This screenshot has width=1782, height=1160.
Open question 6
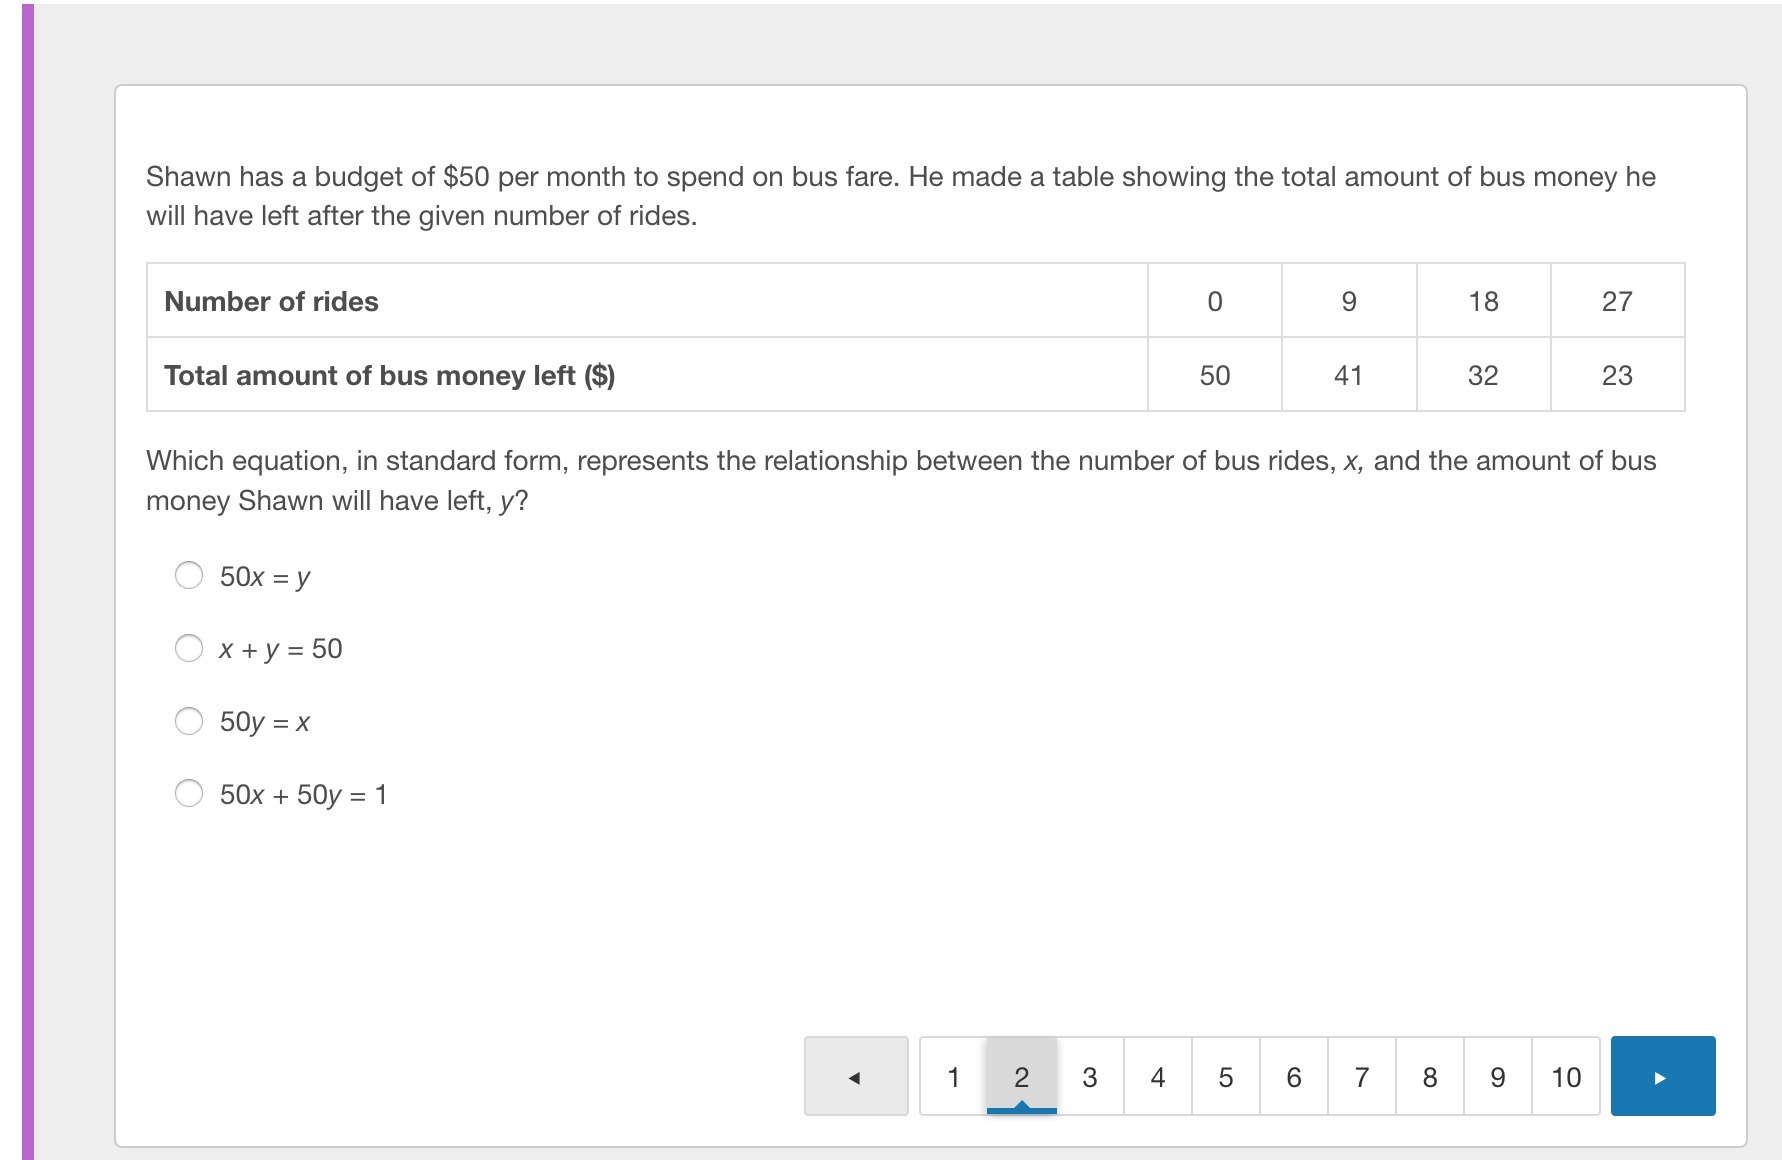pos(1293,1076)
